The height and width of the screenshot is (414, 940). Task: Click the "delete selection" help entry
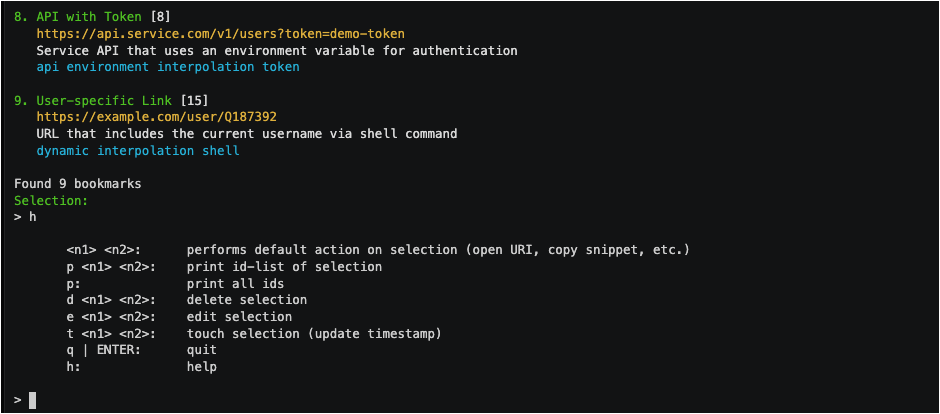(x=246, y=300)
